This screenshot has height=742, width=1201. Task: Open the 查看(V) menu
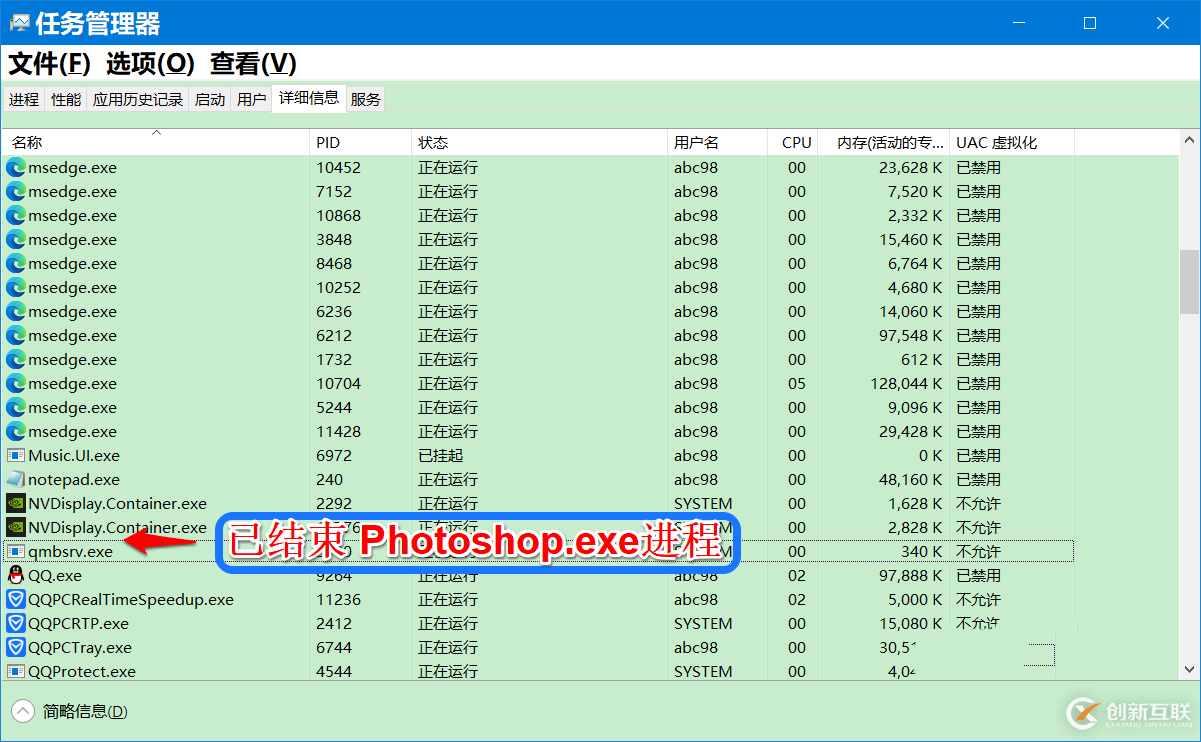[x=253, y=63]
